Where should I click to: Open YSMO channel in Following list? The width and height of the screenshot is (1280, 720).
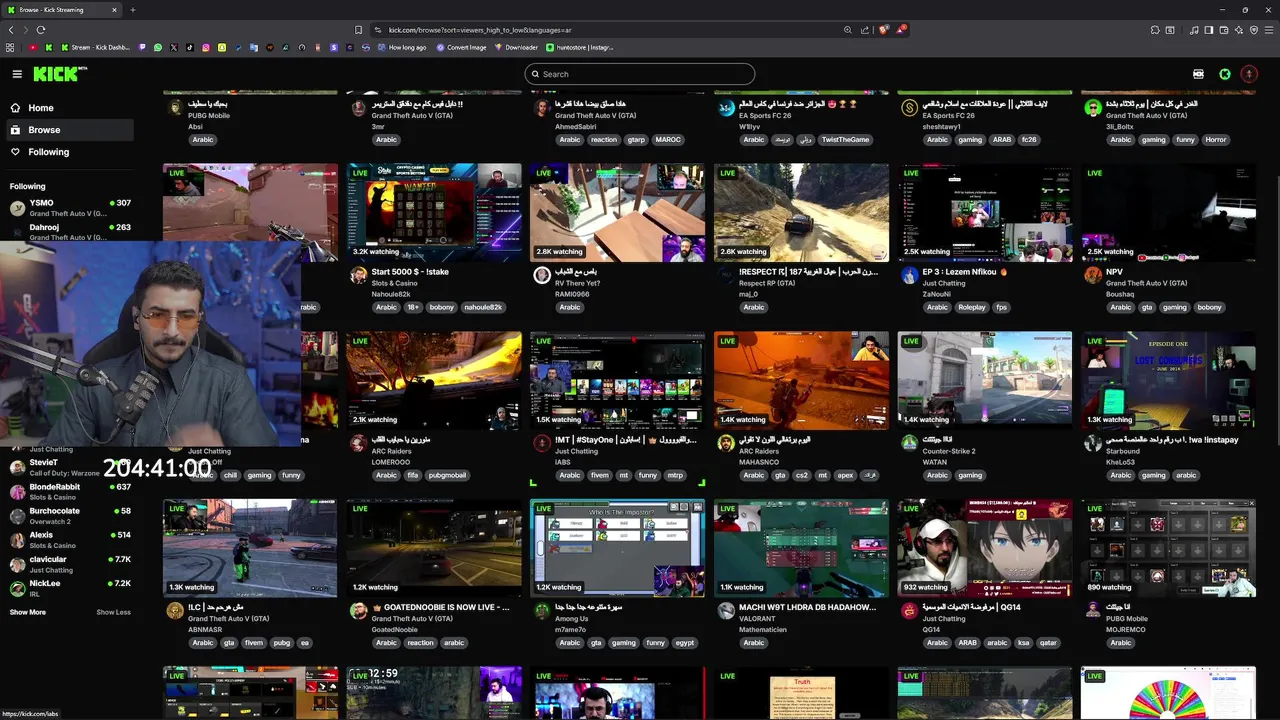(70, 208)
